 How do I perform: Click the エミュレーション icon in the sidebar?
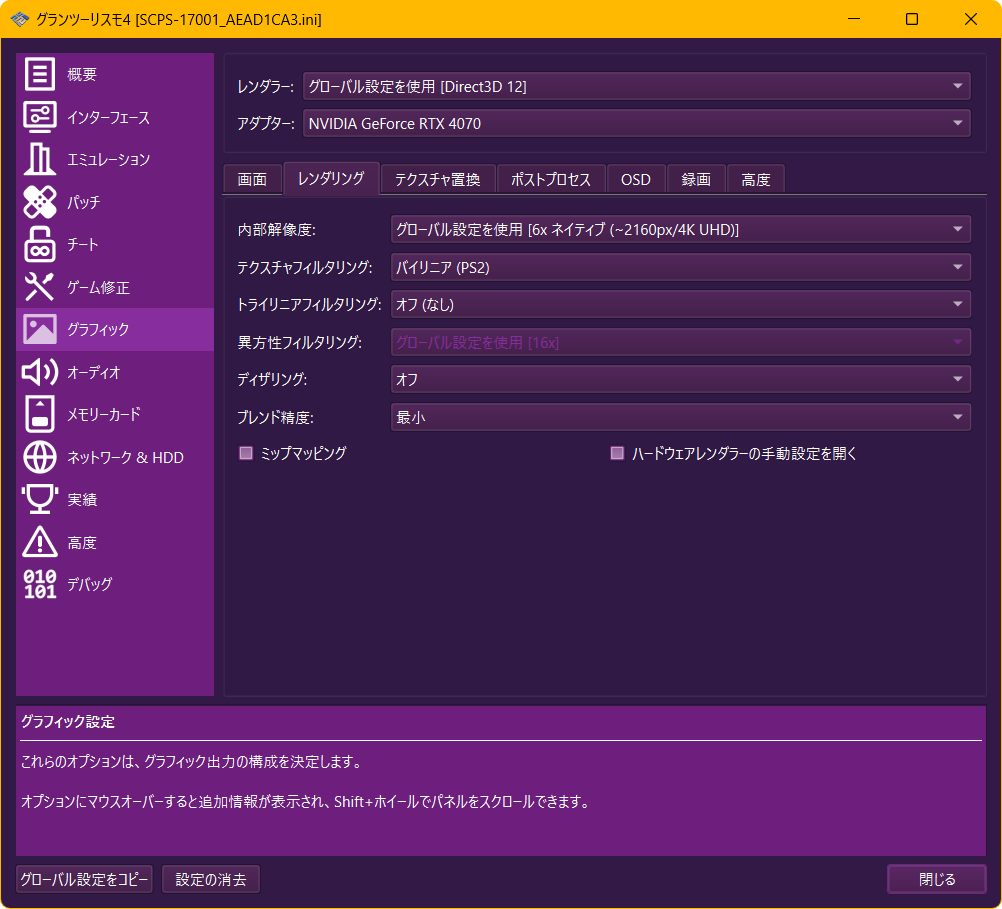click(x=40, y=160)
